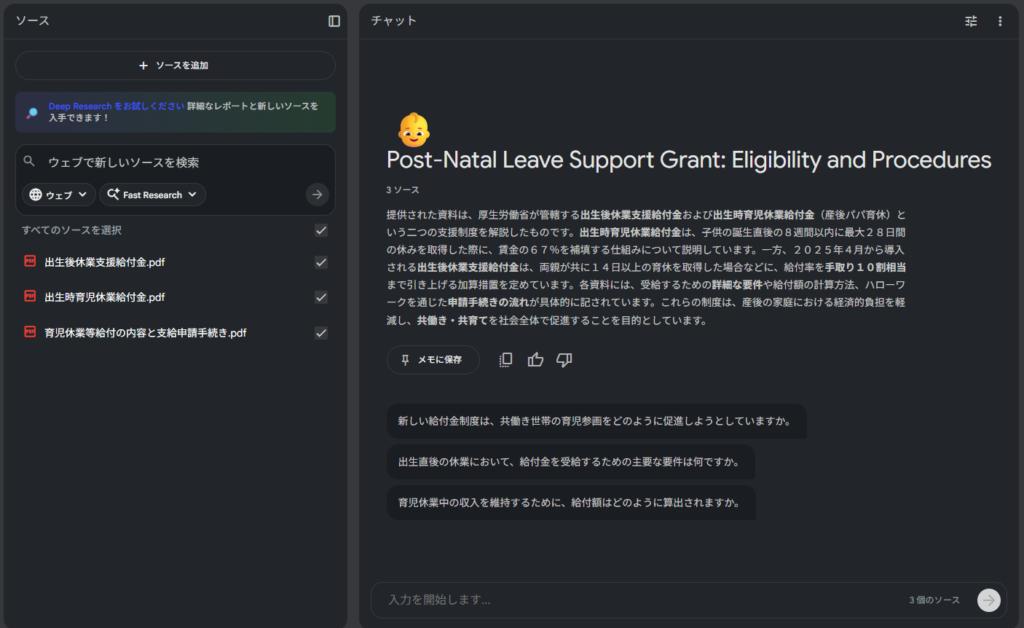Uncheck the 出生時育児休業給付金.pdf checkbox

click(x=321, y=297)
